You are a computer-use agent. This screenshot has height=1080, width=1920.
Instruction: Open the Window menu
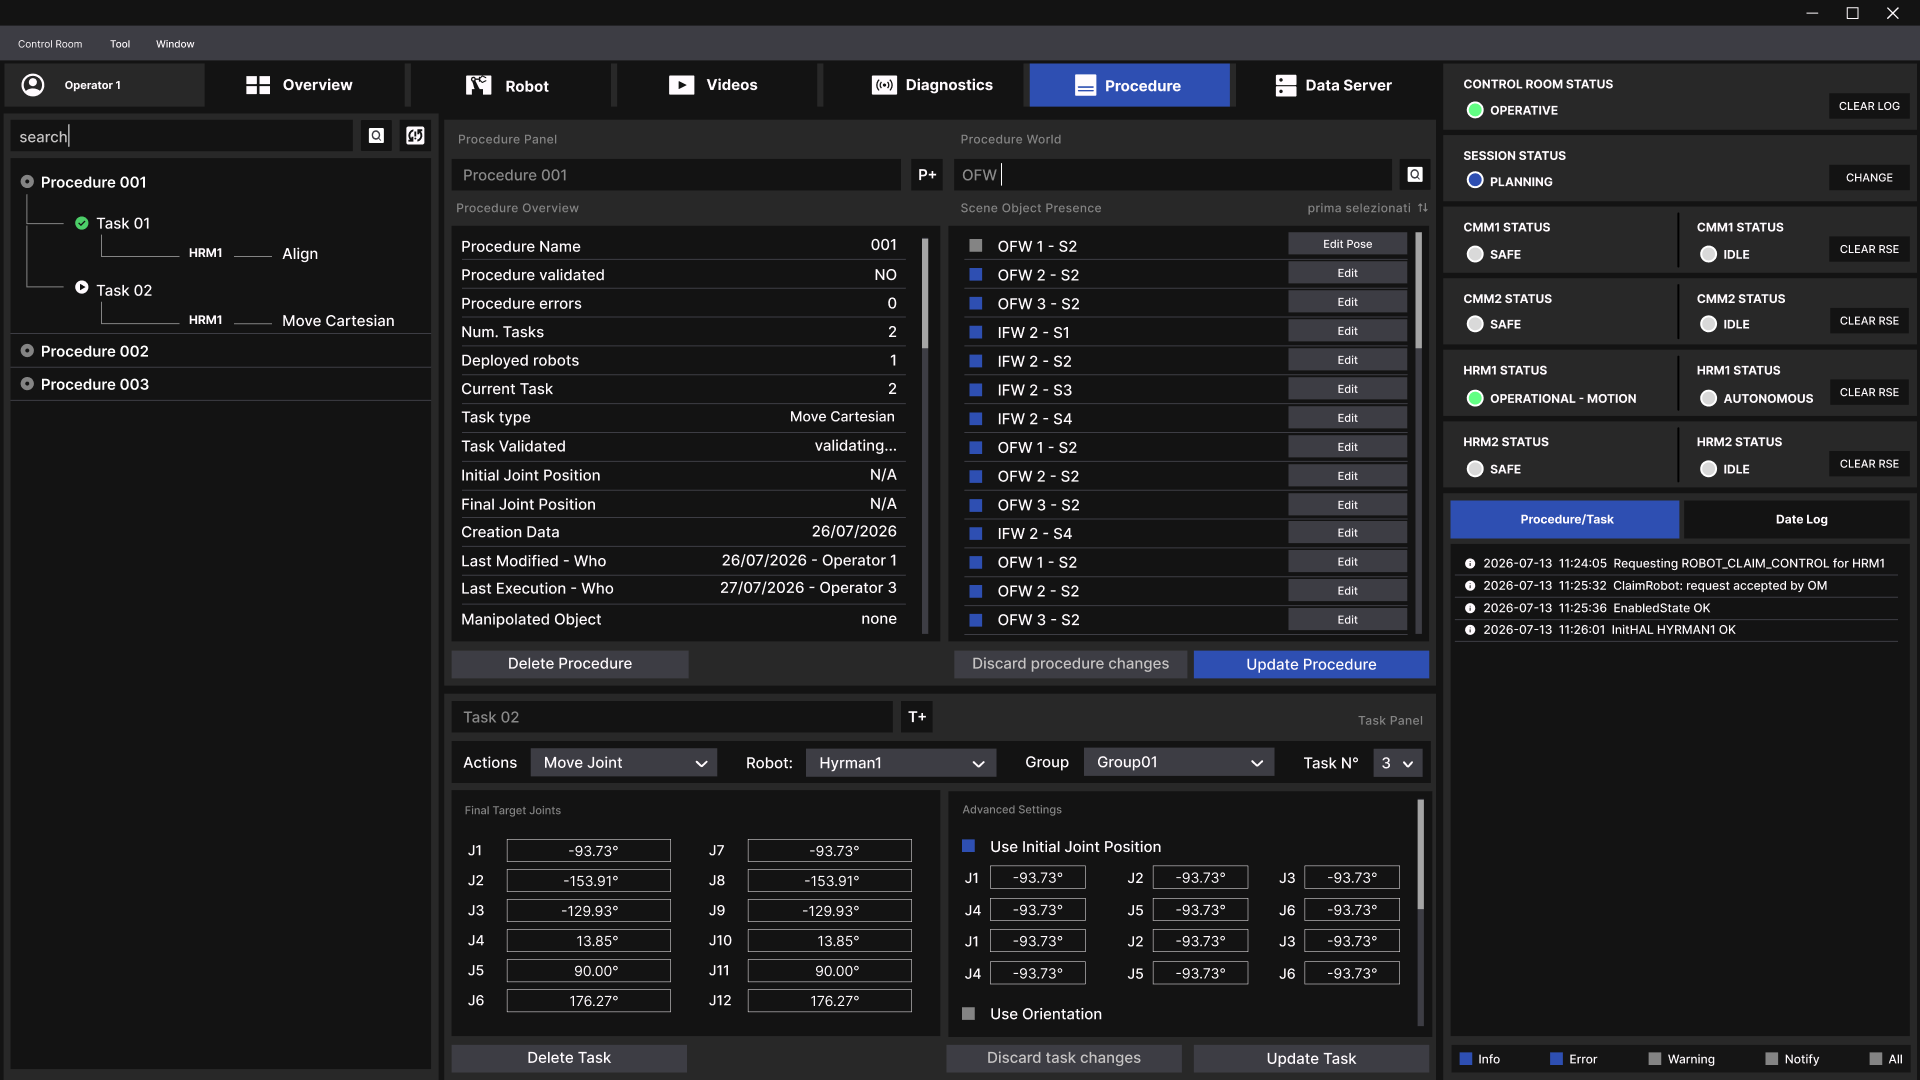[x=175, y=44]
